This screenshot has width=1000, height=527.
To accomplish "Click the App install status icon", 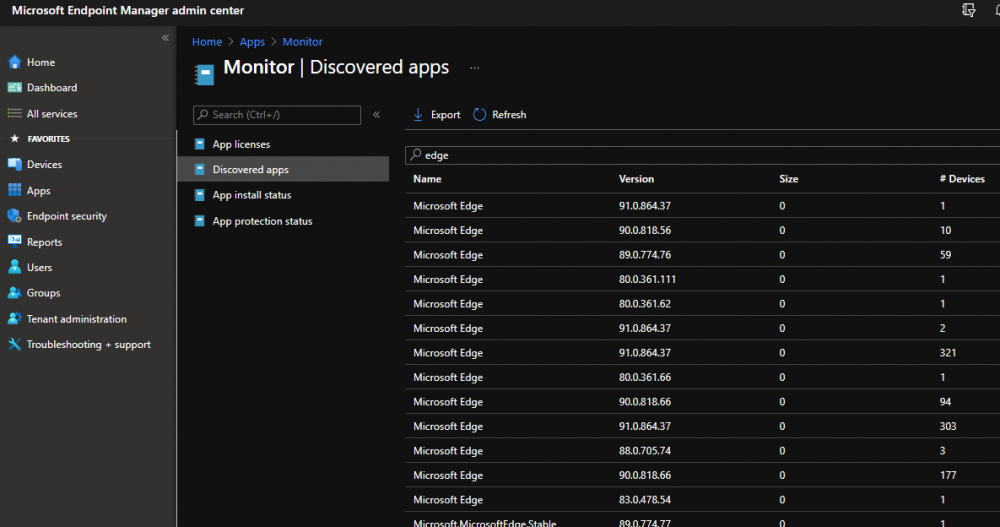I will (x=200, y=195).
